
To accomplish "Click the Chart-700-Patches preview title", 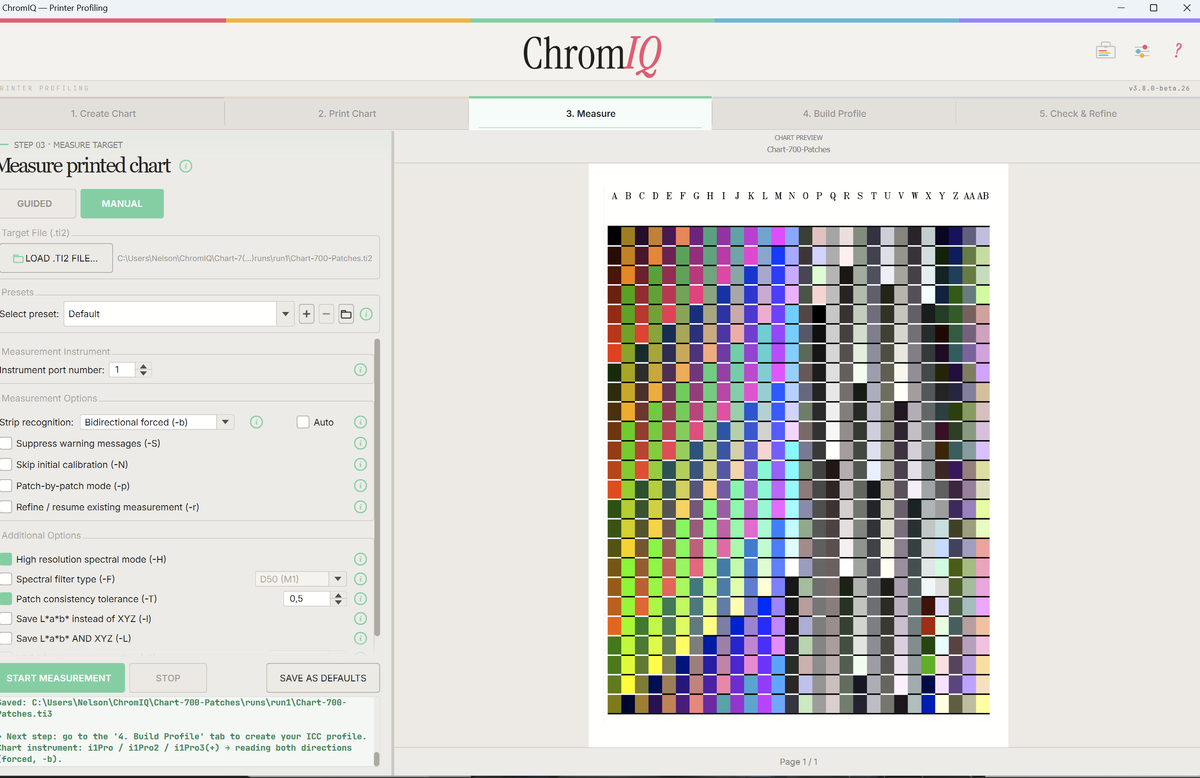I will click(x=798, y=150).
